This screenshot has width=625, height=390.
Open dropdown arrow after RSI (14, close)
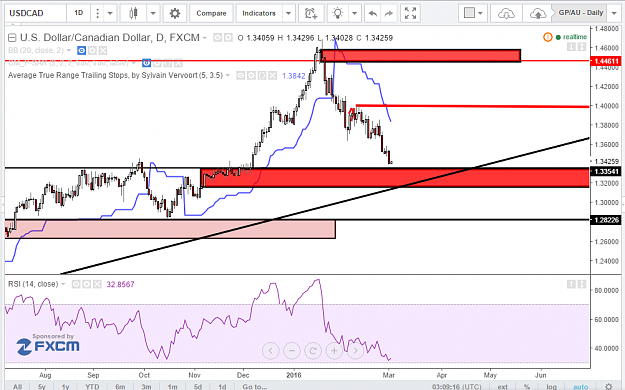(x=63, y=284)
